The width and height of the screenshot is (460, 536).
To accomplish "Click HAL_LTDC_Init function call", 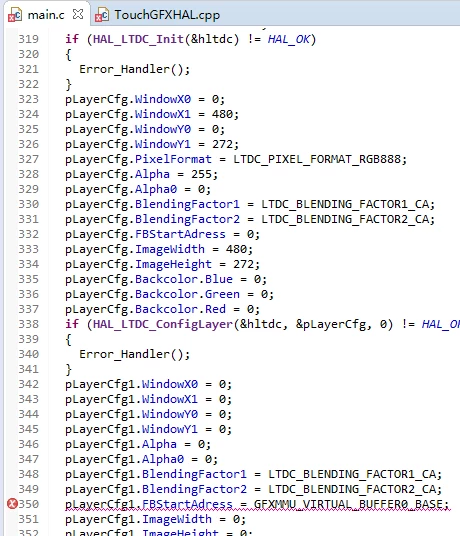I will 138,39.
